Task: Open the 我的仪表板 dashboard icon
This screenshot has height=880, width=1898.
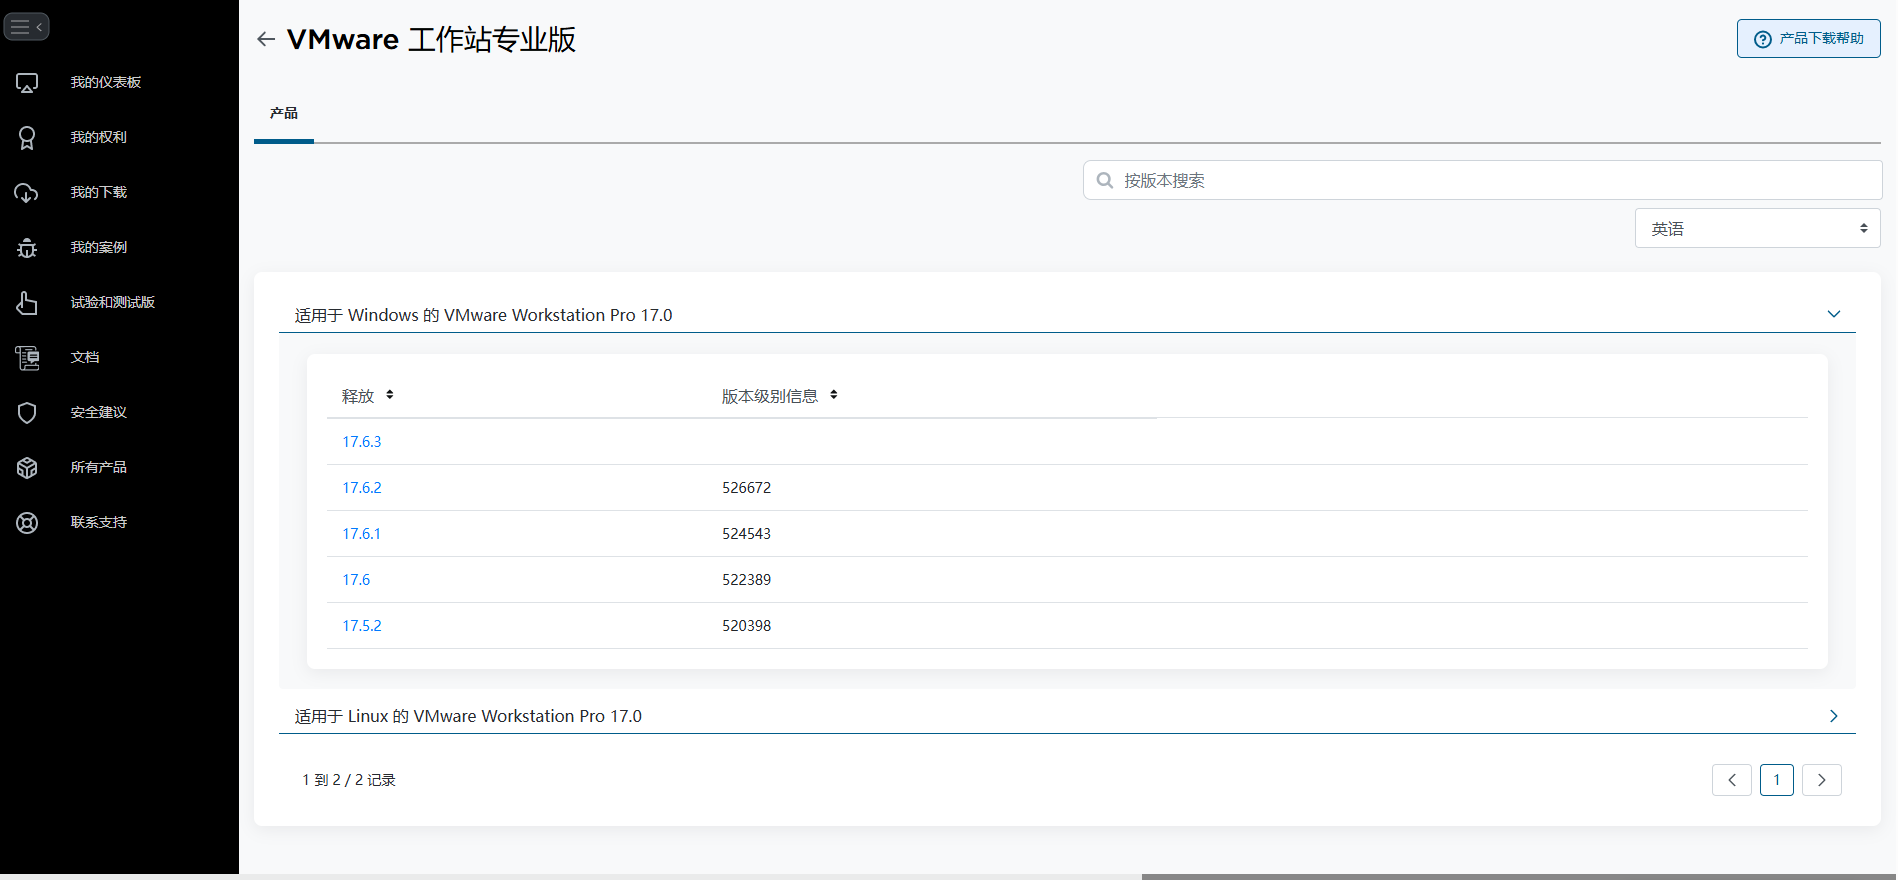Action: click(x=27, y=83)
